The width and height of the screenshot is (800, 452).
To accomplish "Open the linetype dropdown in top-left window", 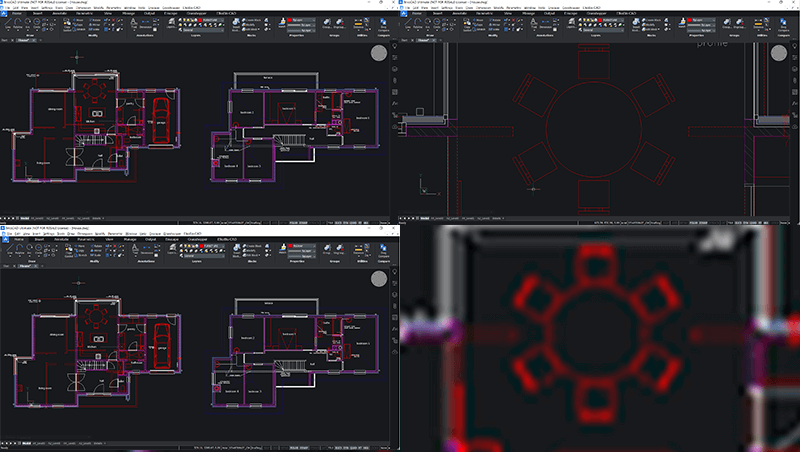I will pos(301,30).
